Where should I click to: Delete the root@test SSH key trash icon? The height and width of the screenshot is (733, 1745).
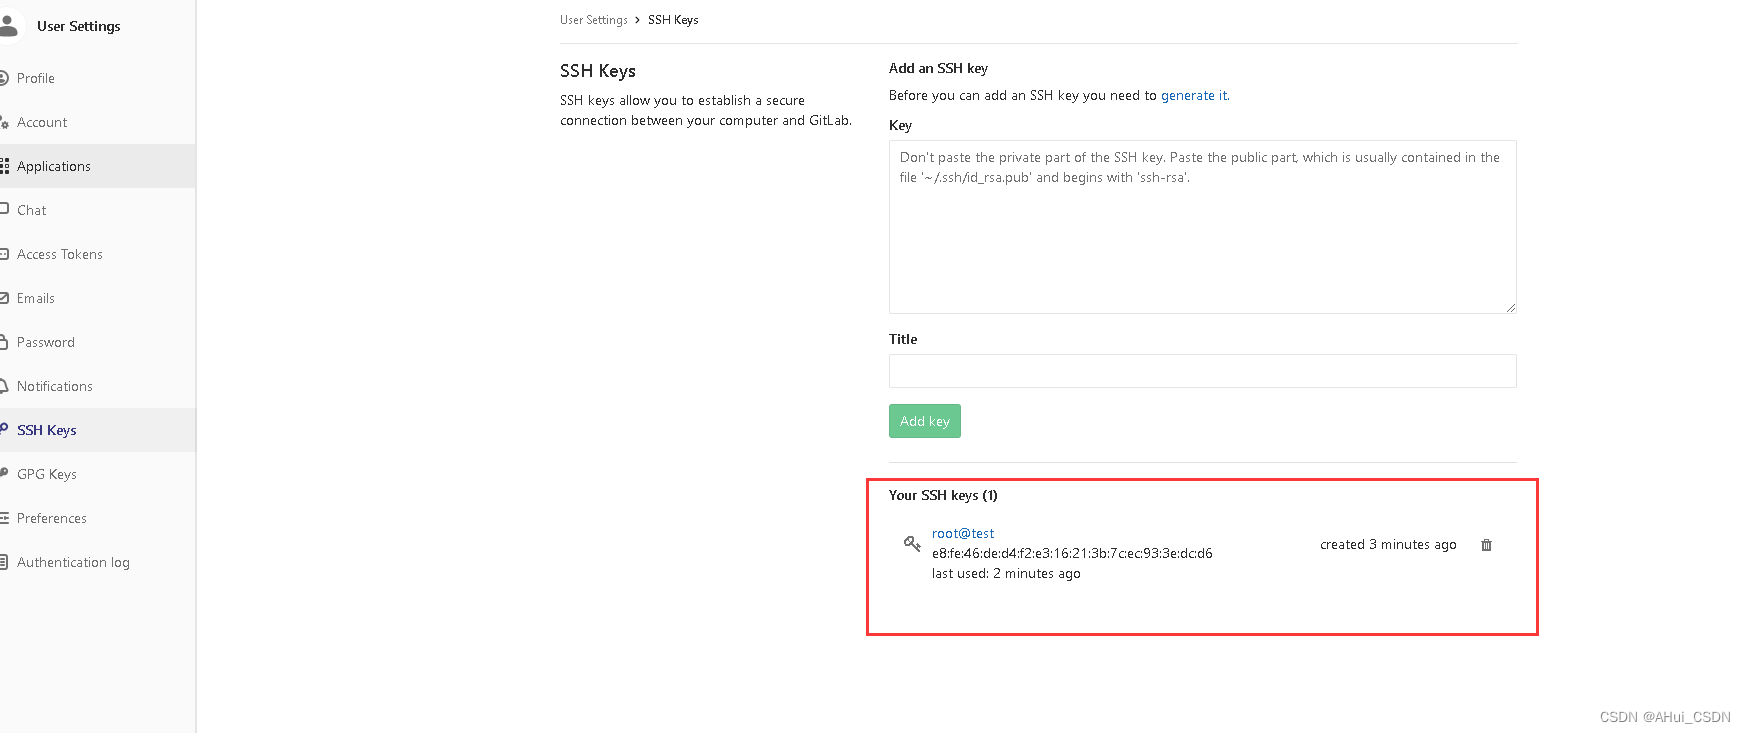(x=1486, y=545)
